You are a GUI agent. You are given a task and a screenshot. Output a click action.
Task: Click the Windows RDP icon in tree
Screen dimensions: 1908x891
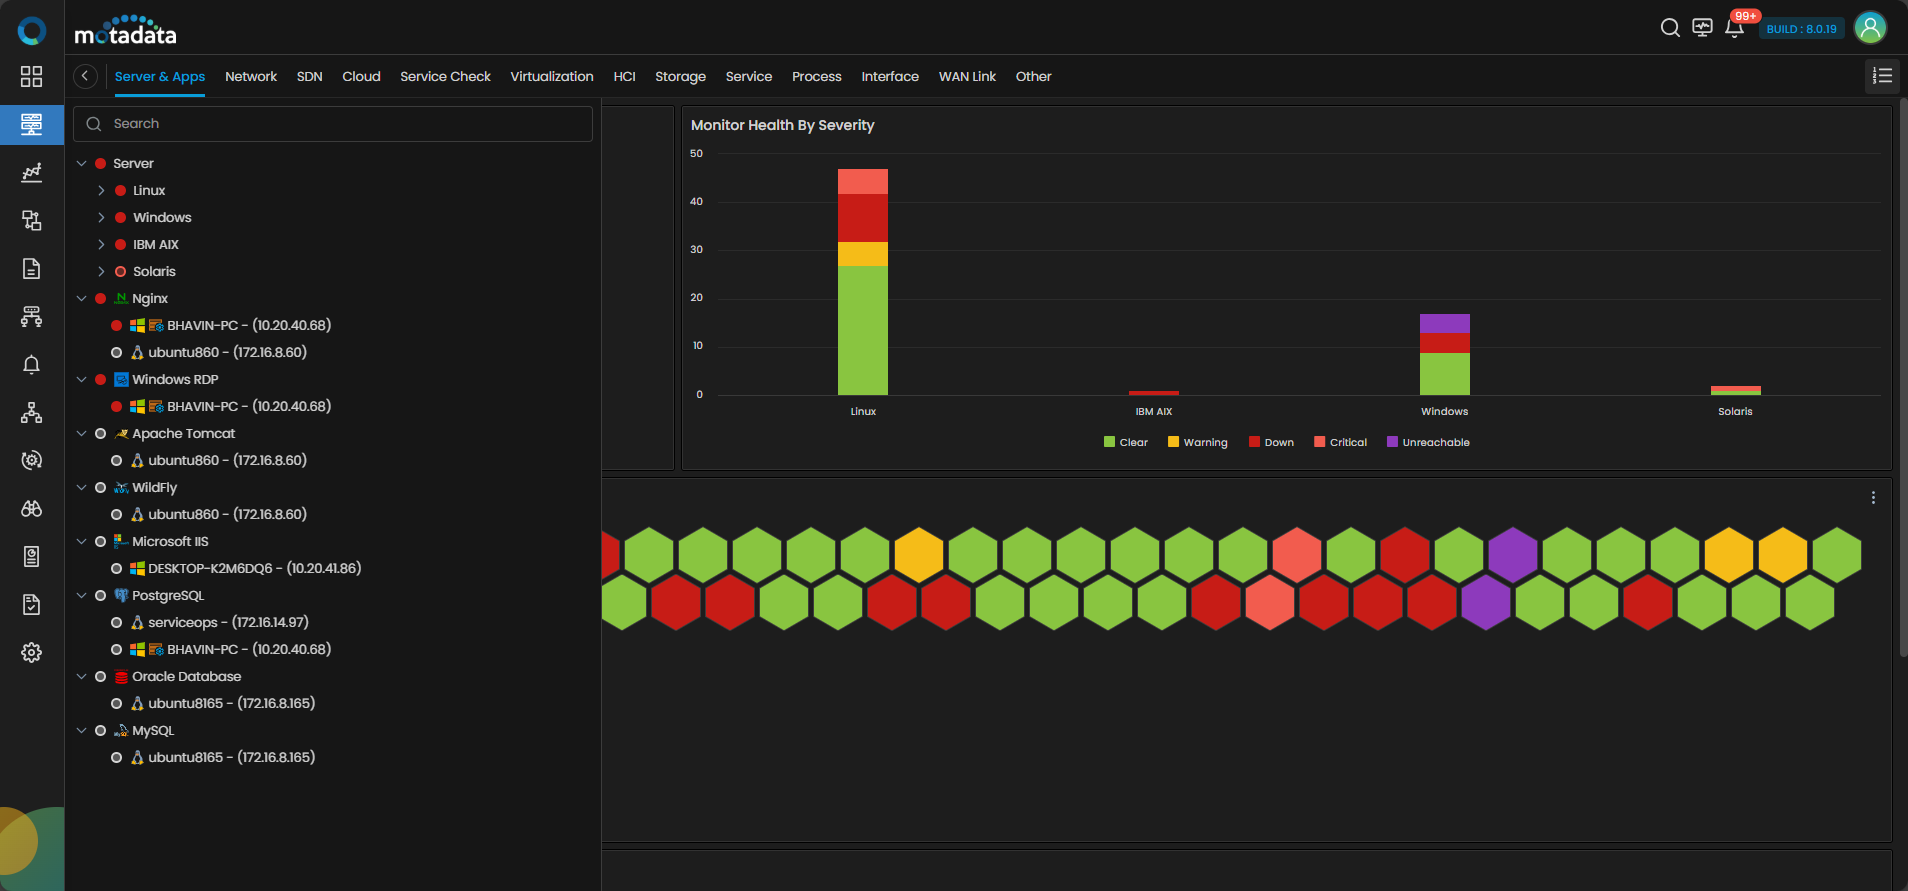point(121,379)
